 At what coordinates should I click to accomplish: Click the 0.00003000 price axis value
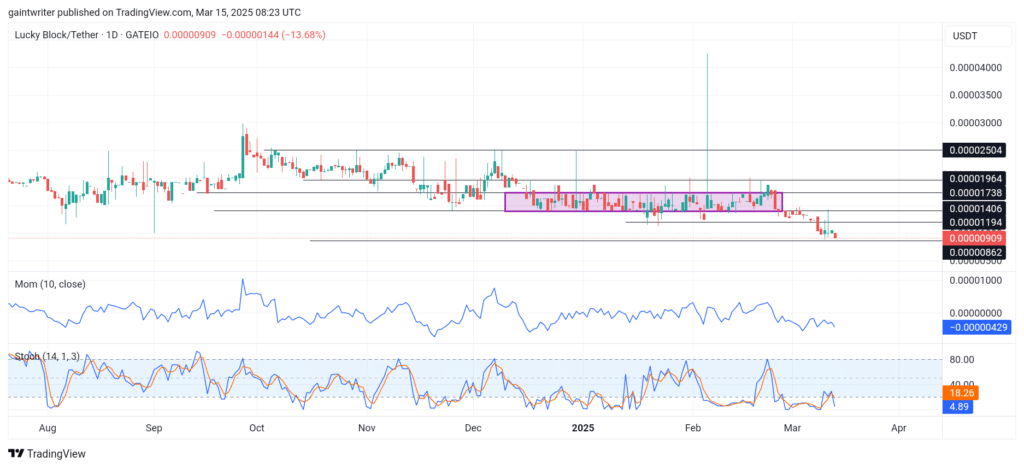pyautogui.click(x=976, y=123)
